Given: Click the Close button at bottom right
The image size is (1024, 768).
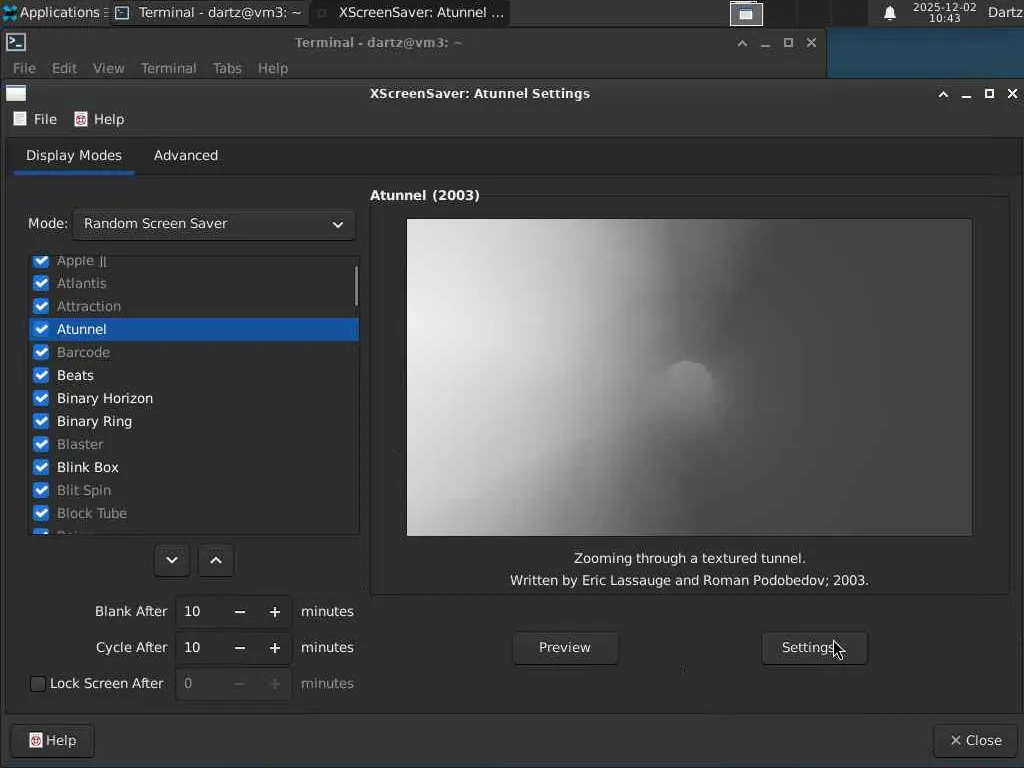Looking at the screenshot, I should (x=976, y=741).
